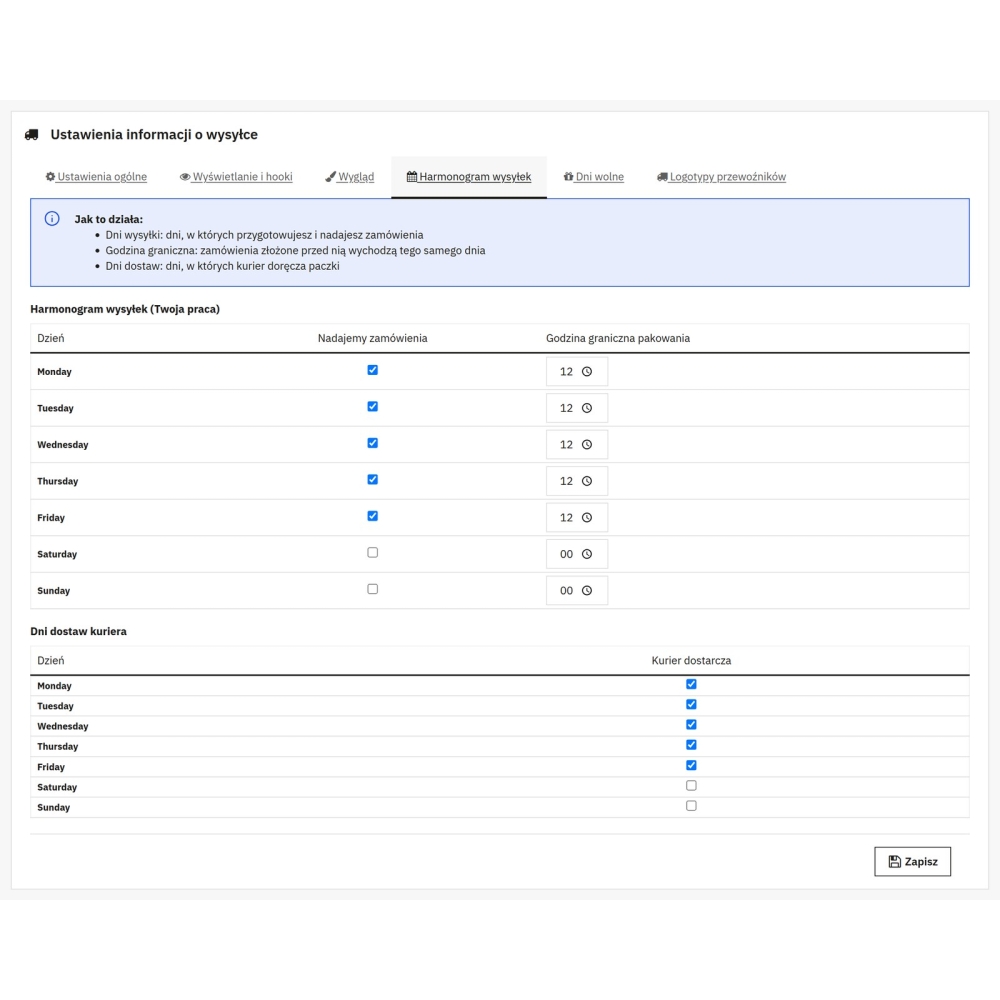Click Tuesday's cutoff hour value 12

coord(566,408)
